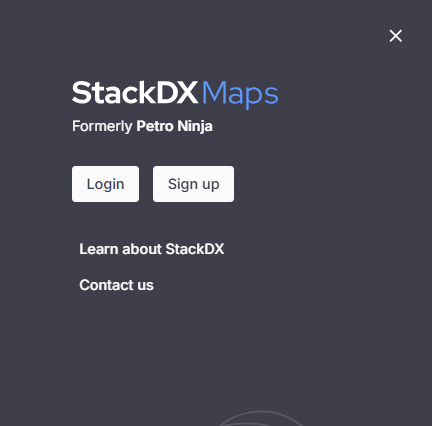Click the white StackDX logo text
This screenshot has width=432, height=426.
(135, 92)
